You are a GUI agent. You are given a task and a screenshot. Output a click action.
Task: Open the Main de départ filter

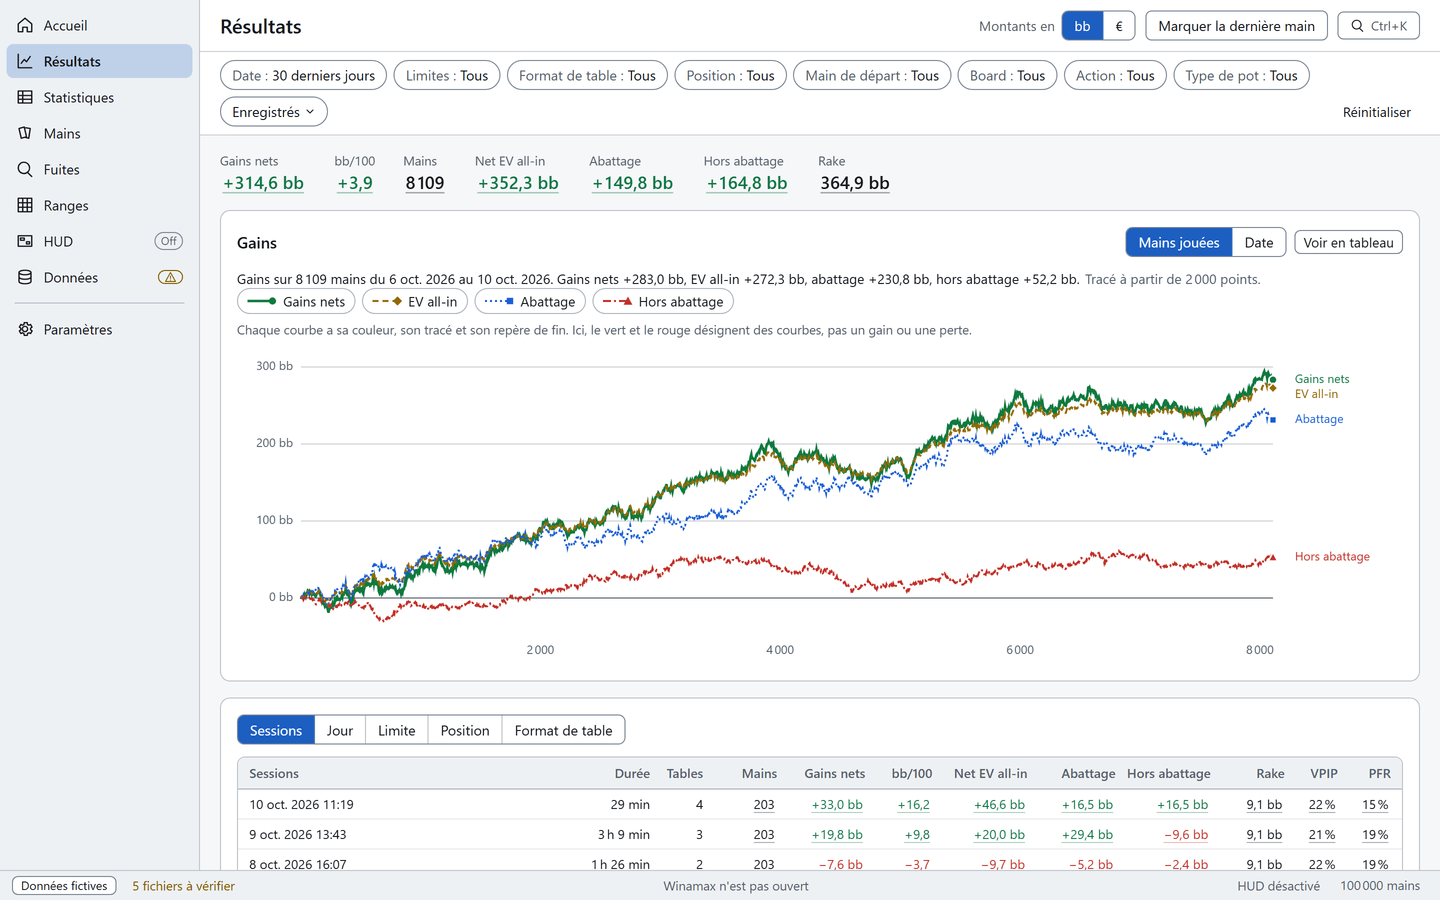coord(872,75)
